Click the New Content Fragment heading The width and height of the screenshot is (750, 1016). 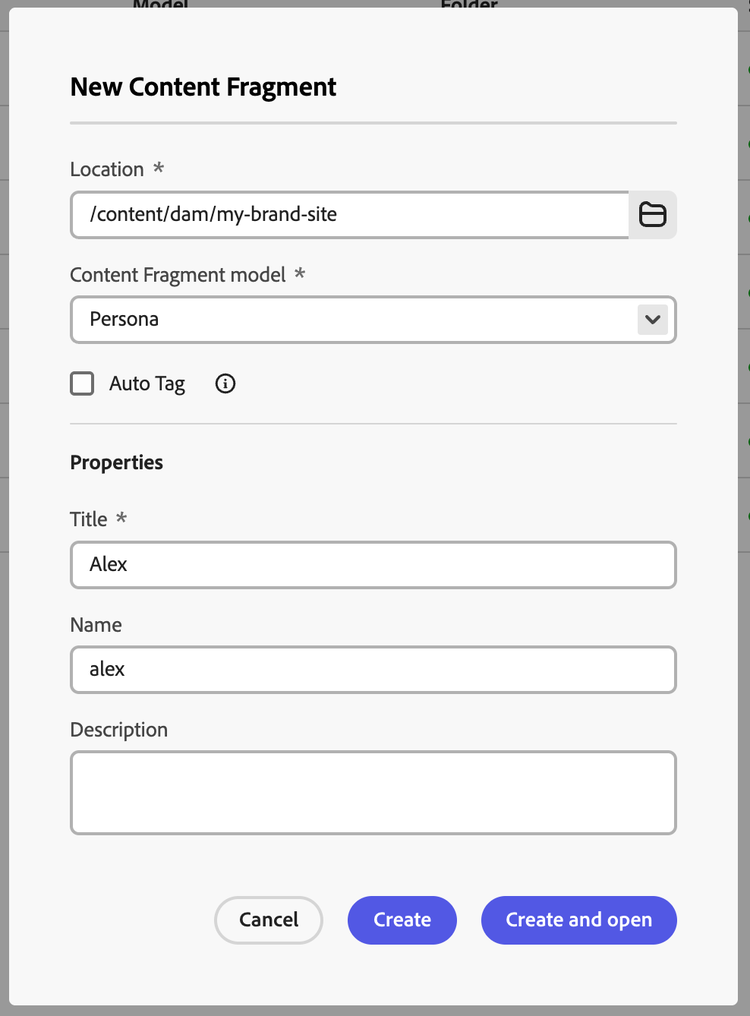(203, 87)
